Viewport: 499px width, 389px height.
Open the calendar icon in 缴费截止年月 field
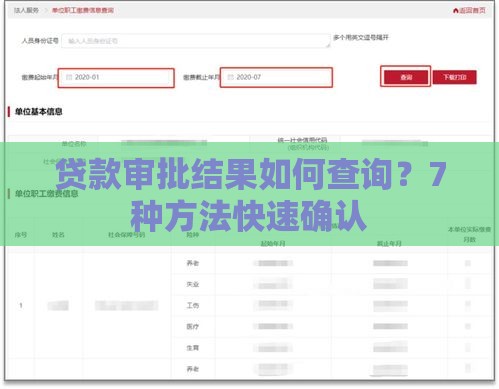(x=230, y=77)
